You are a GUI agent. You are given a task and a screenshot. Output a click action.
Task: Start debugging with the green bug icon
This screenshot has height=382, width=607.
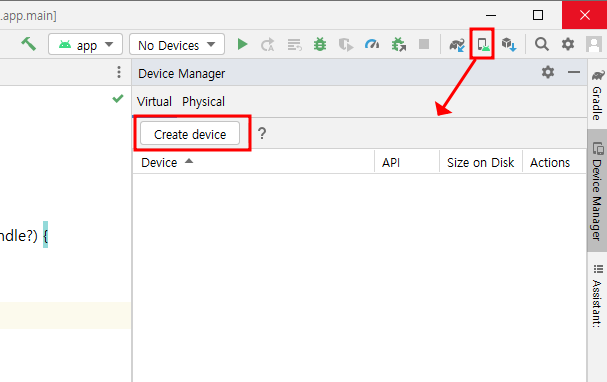point(320,45)
